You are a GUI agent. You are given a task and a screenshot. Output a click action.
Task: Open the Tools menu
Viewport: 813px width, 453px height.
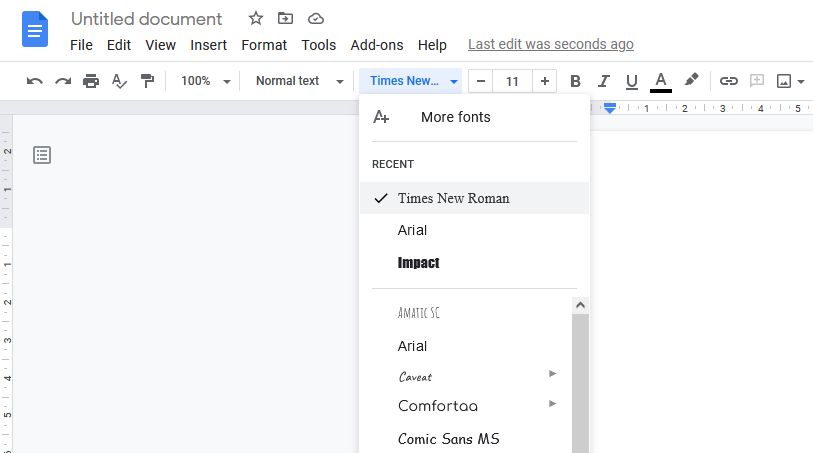319,45
